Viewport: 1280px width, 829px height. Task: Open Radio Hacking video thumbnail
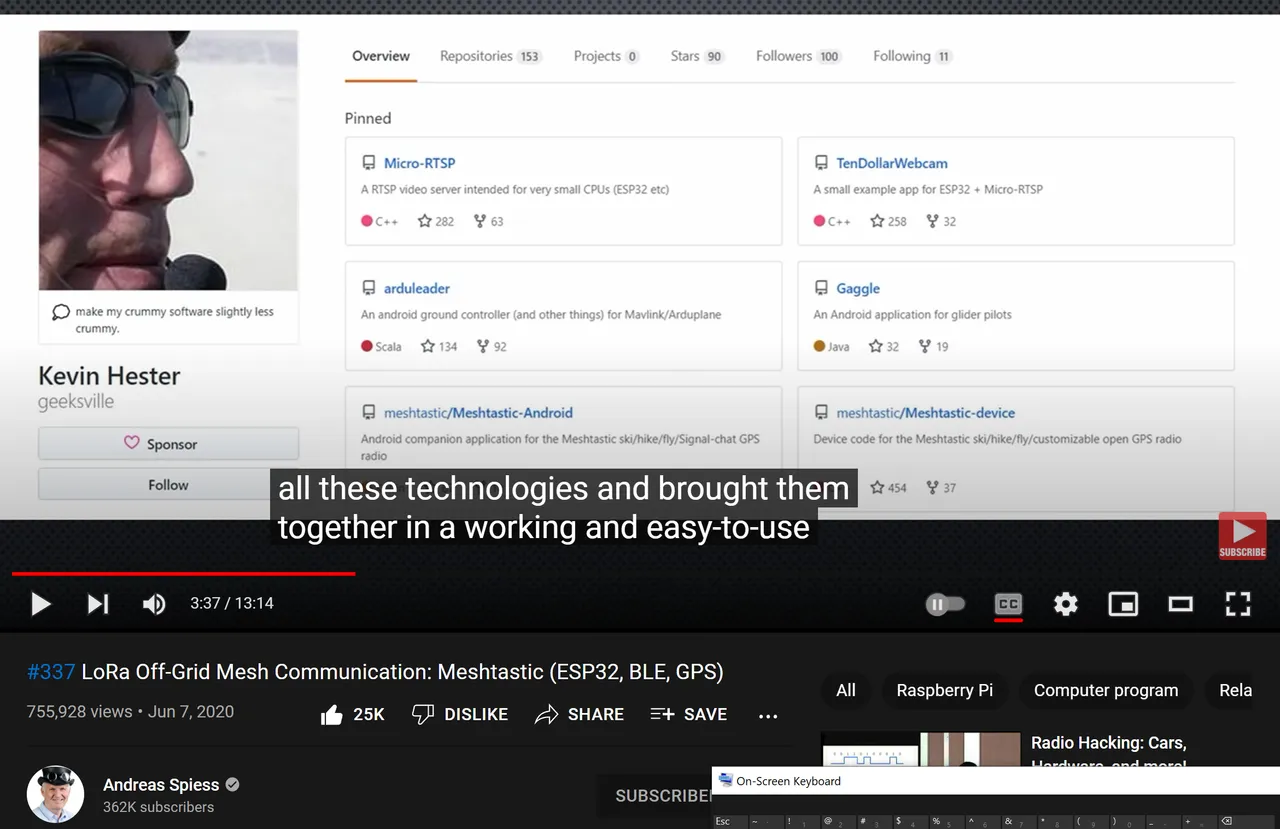coord(921,750)
